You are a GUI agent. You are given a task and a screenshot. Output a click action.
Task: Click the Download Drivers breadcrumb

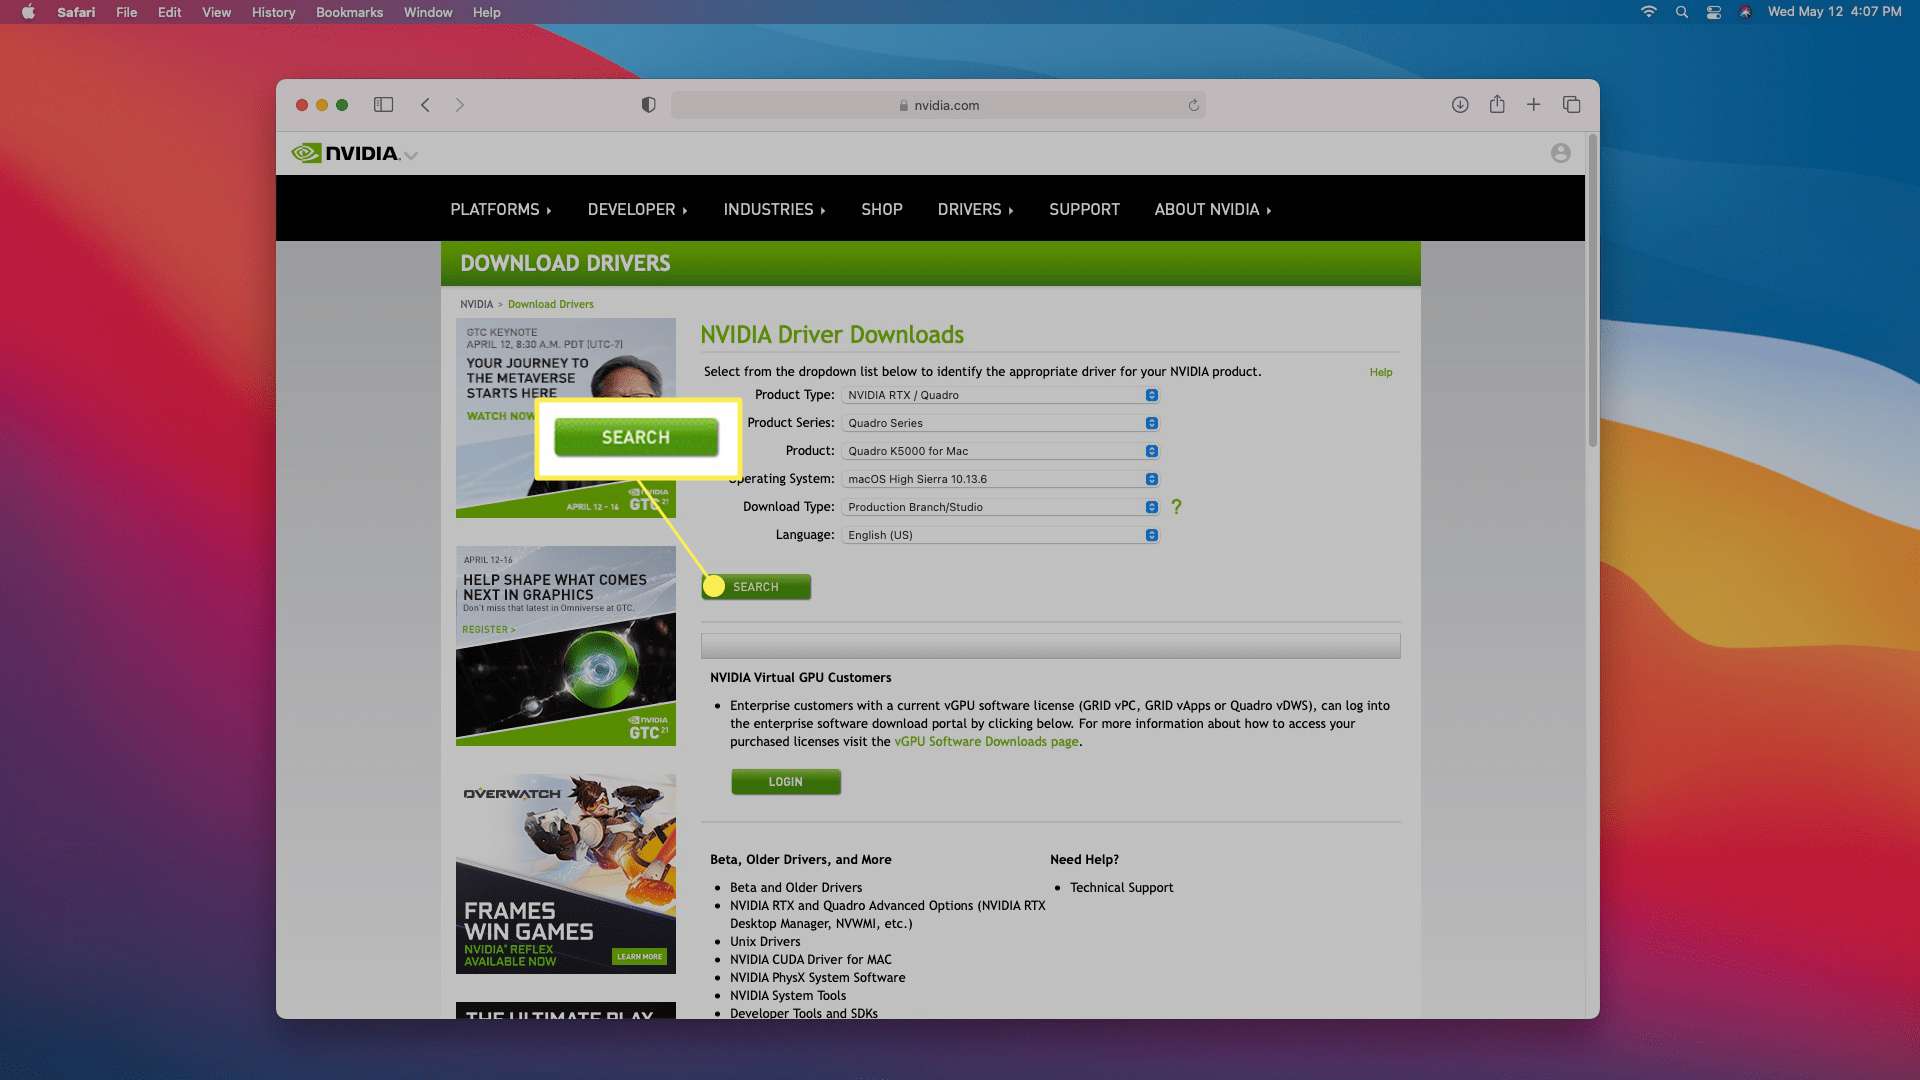550,304
